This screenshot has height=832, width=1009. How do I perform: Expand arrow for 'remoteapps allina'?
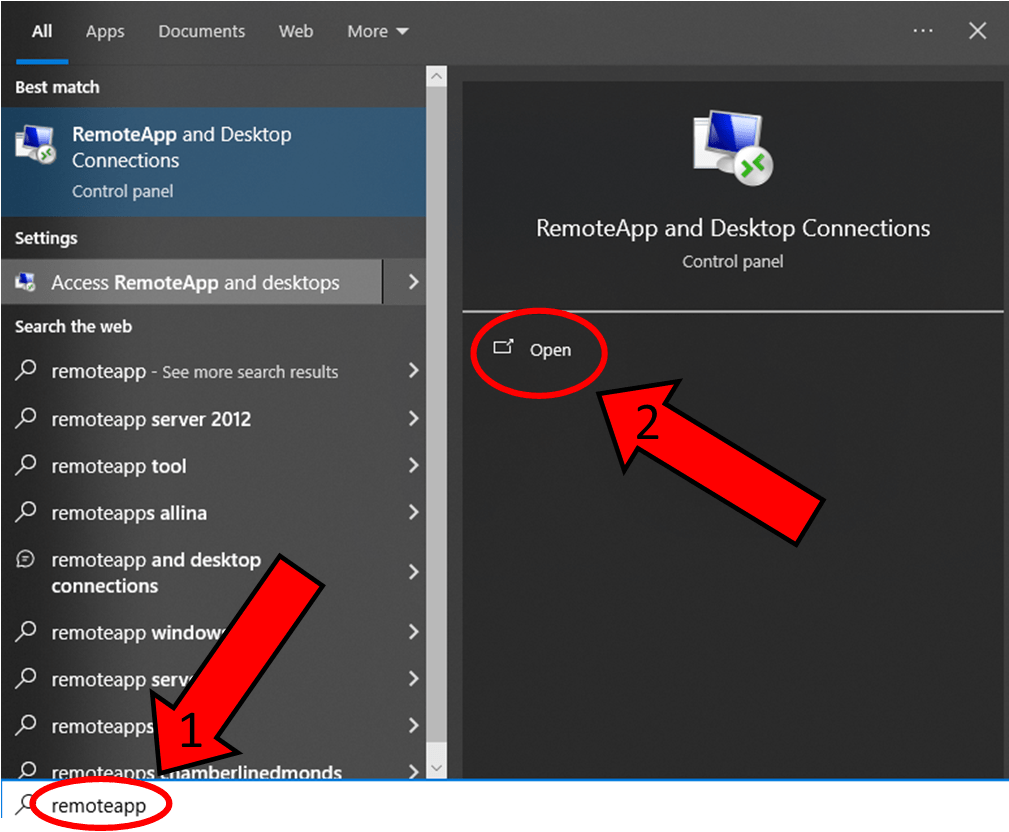tap(413, 512)
